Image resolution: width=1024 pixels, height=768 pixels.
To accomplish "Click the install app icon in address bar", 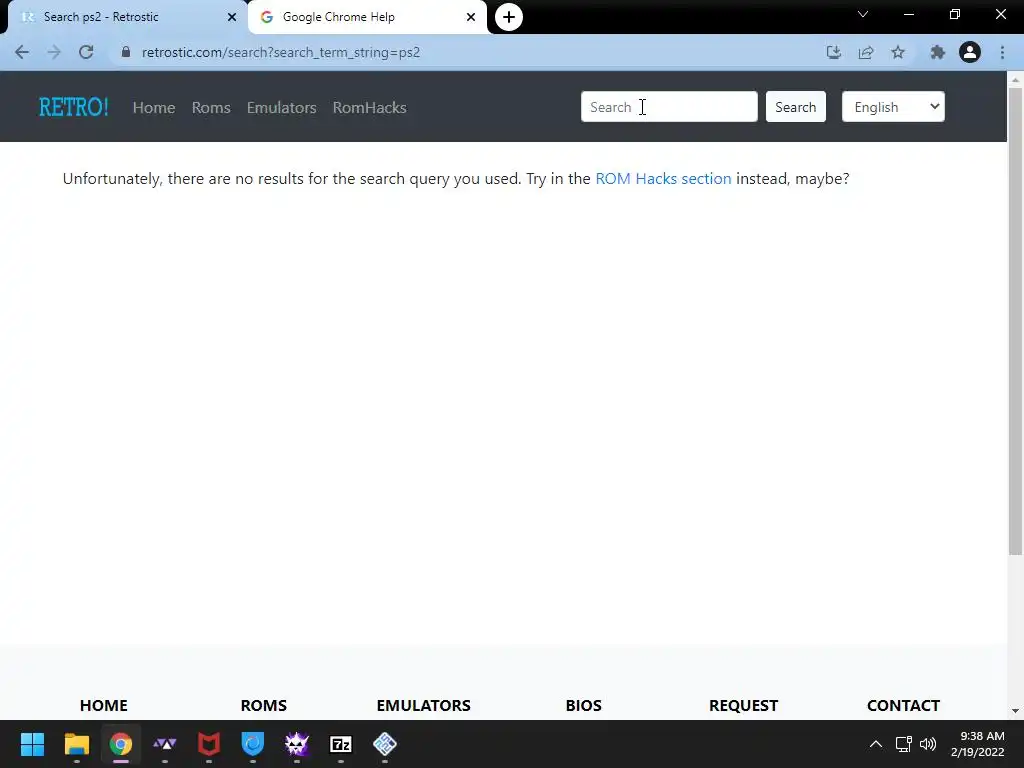I will coord(833,52).
